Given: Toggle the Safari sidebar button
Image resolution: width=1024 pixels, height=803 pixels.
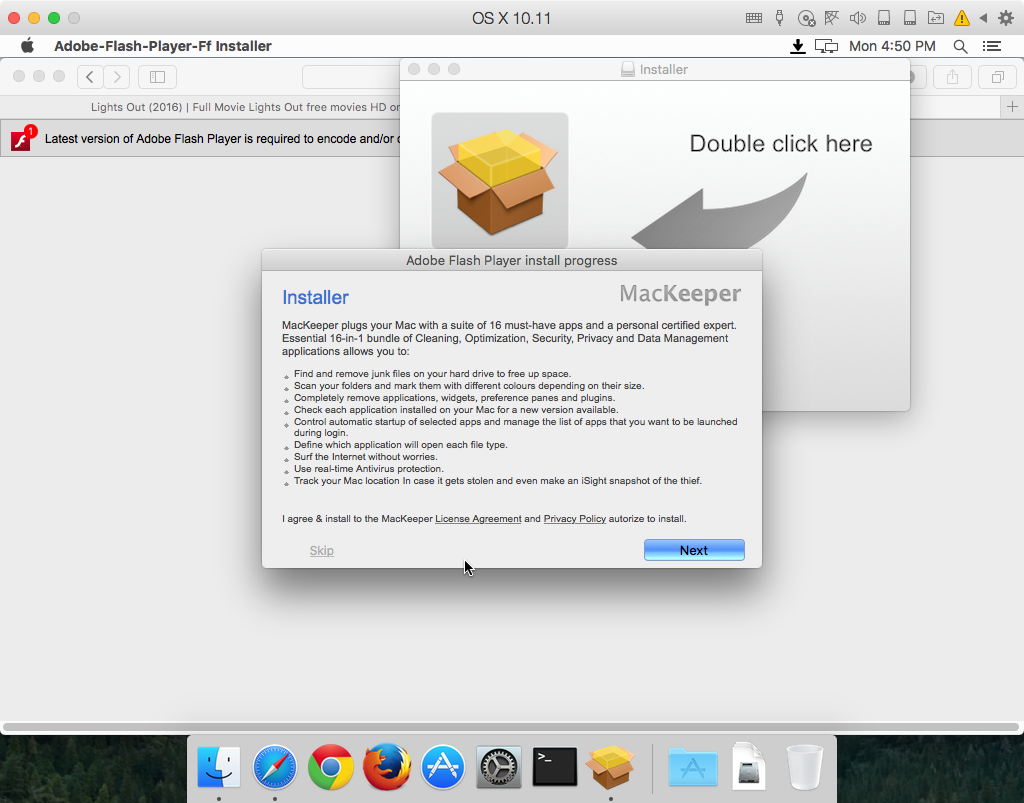Looking at the screenshot, I should 157,77.
